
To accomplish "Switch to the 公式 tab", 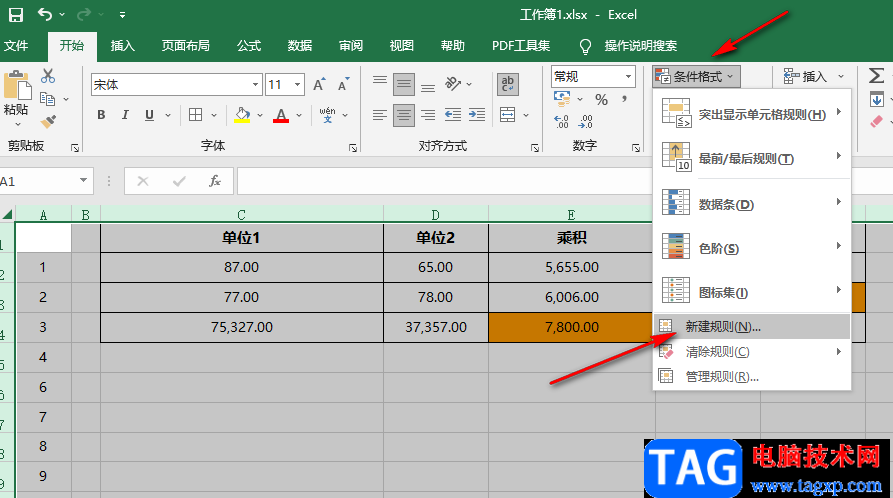I will coord(249,46).
